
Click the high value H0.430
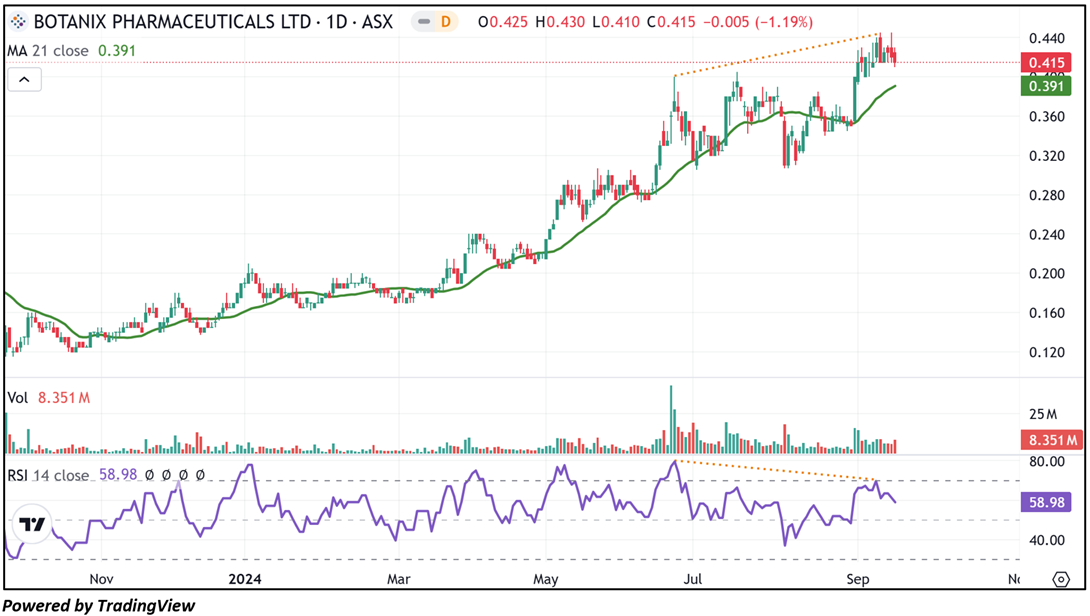tap(560, 22)
